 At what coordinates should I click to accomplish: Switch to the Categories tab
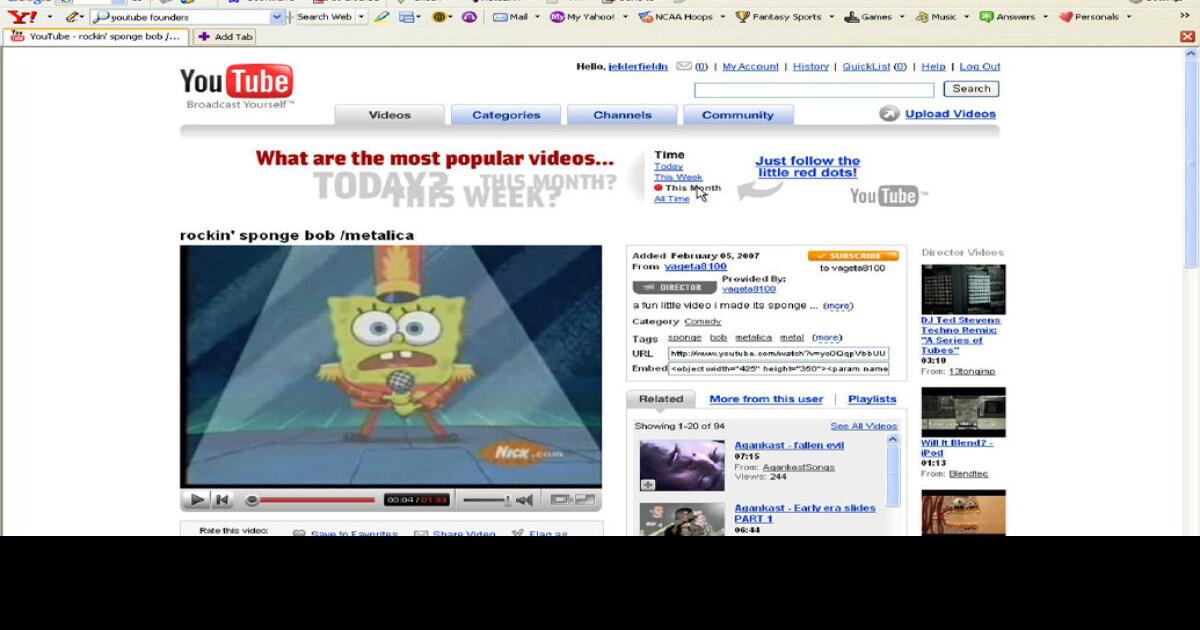click(505, 114)
